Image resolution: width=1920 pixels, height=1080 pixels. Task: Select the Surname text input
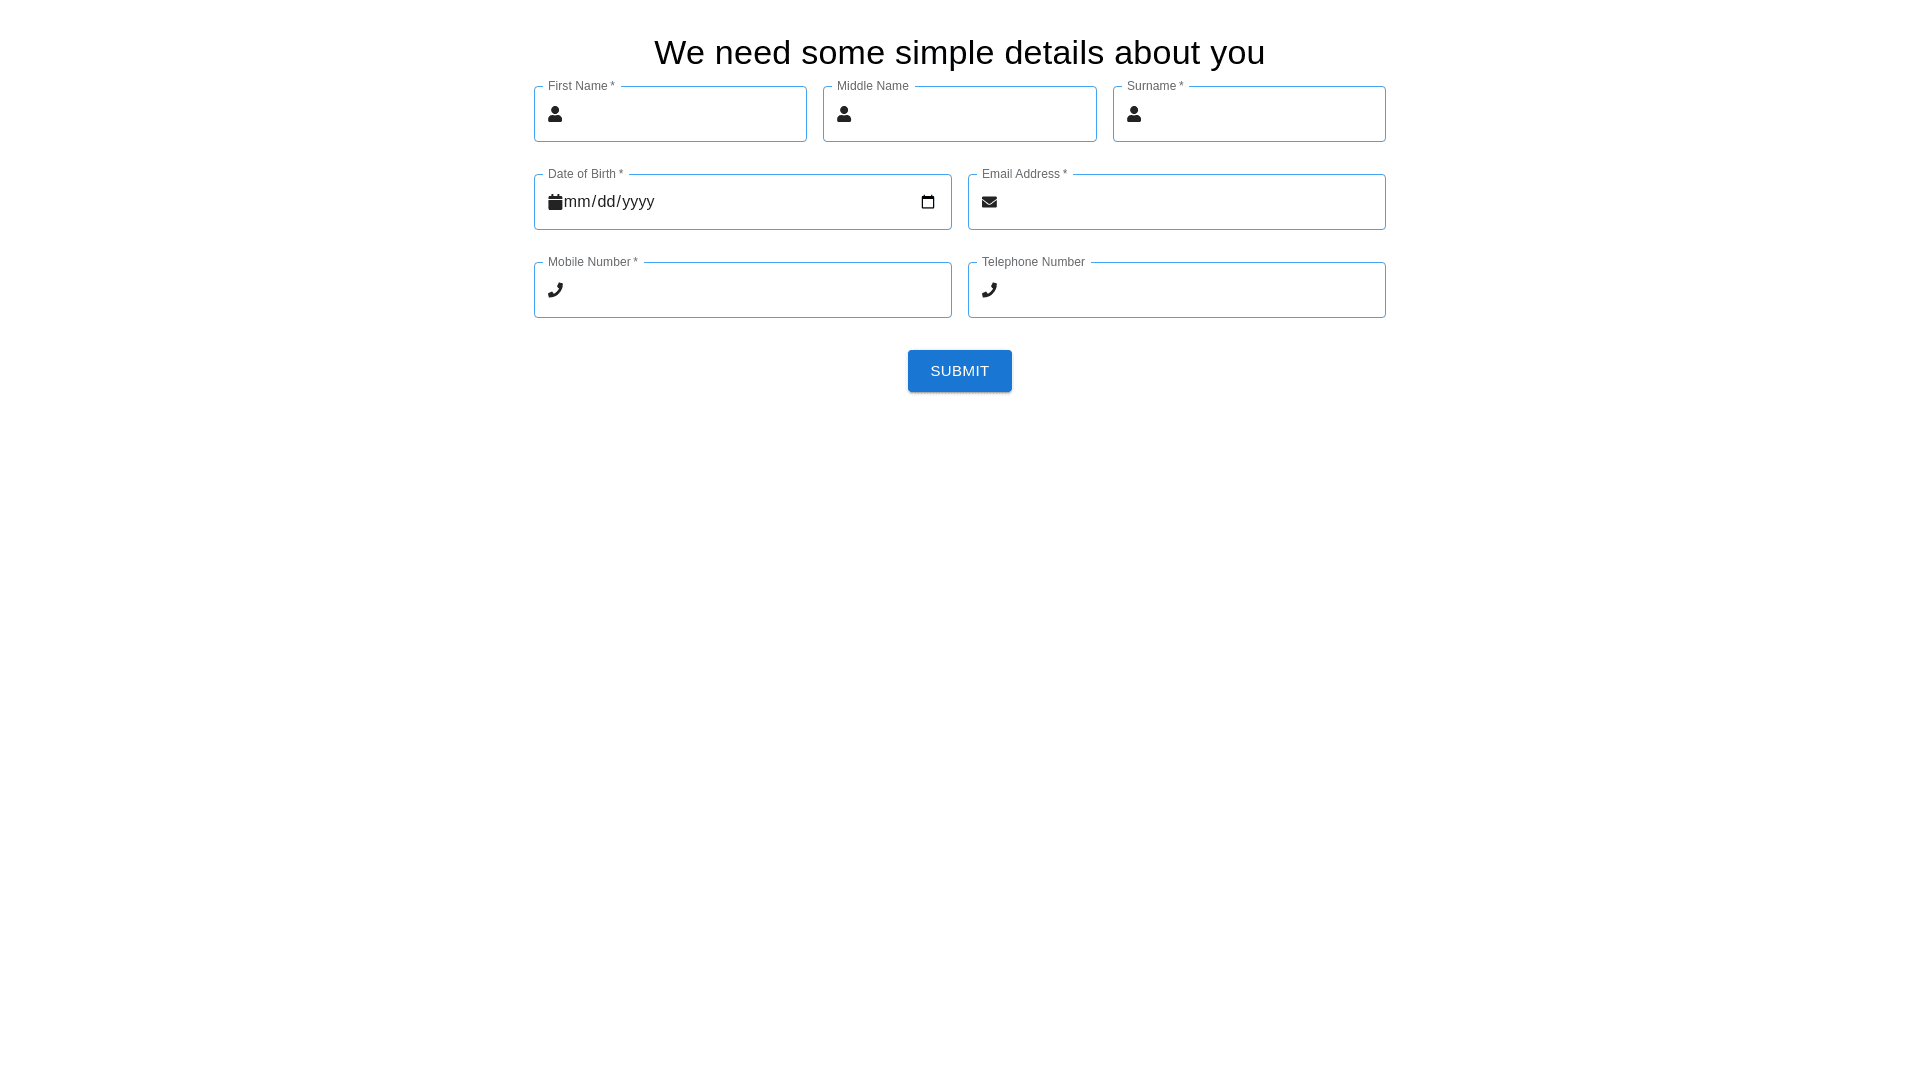coord(1262,114)
